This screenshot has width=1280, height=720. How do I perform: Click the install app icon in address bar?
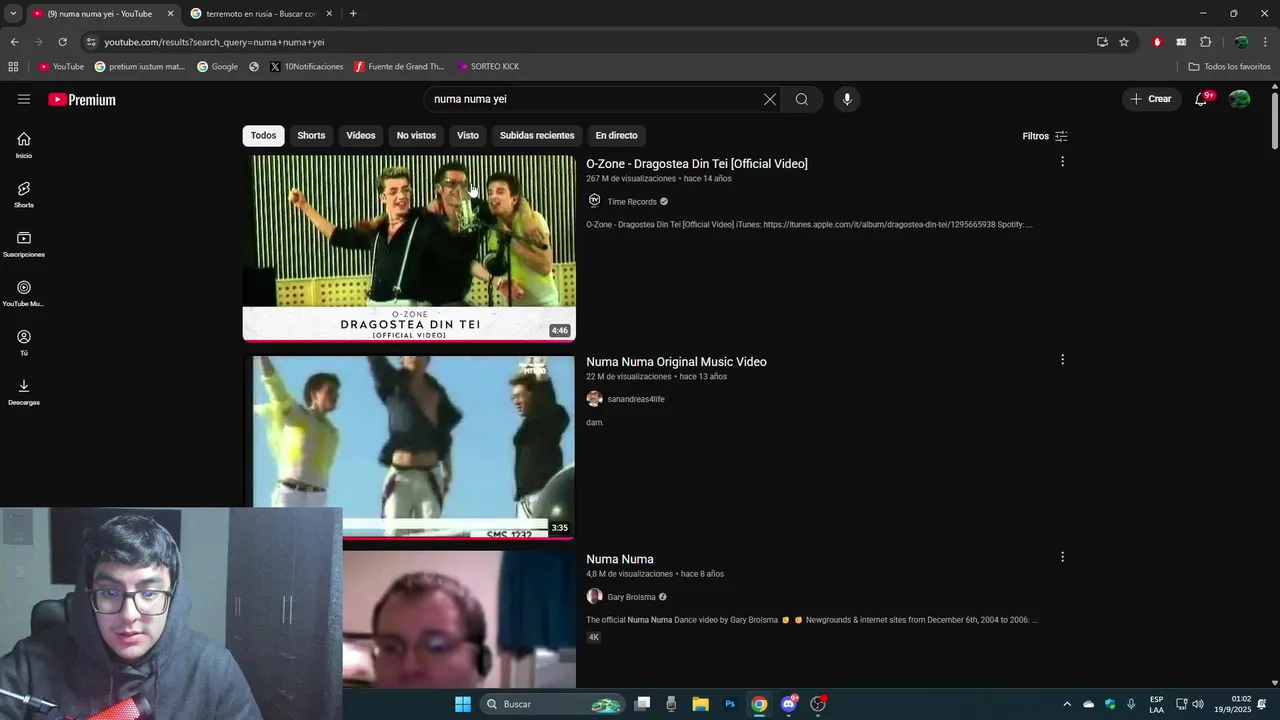pyautogui.click(x=1102, y=42)
